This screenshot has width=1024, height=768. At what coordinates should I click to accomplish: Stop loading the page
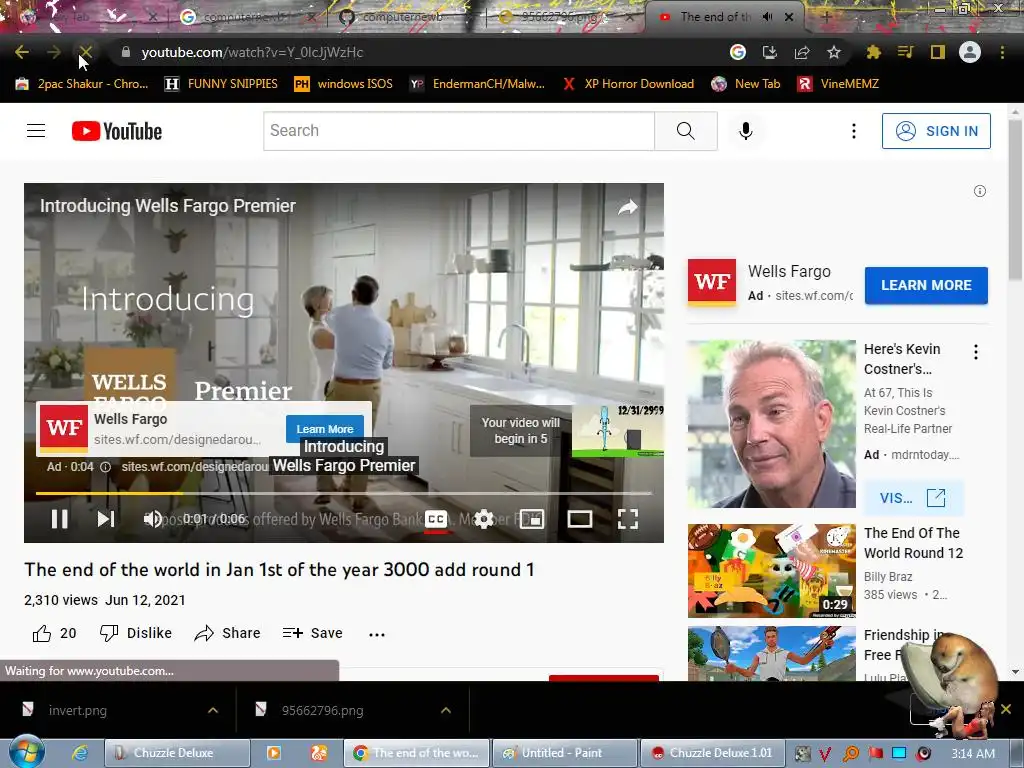[85, 52]
